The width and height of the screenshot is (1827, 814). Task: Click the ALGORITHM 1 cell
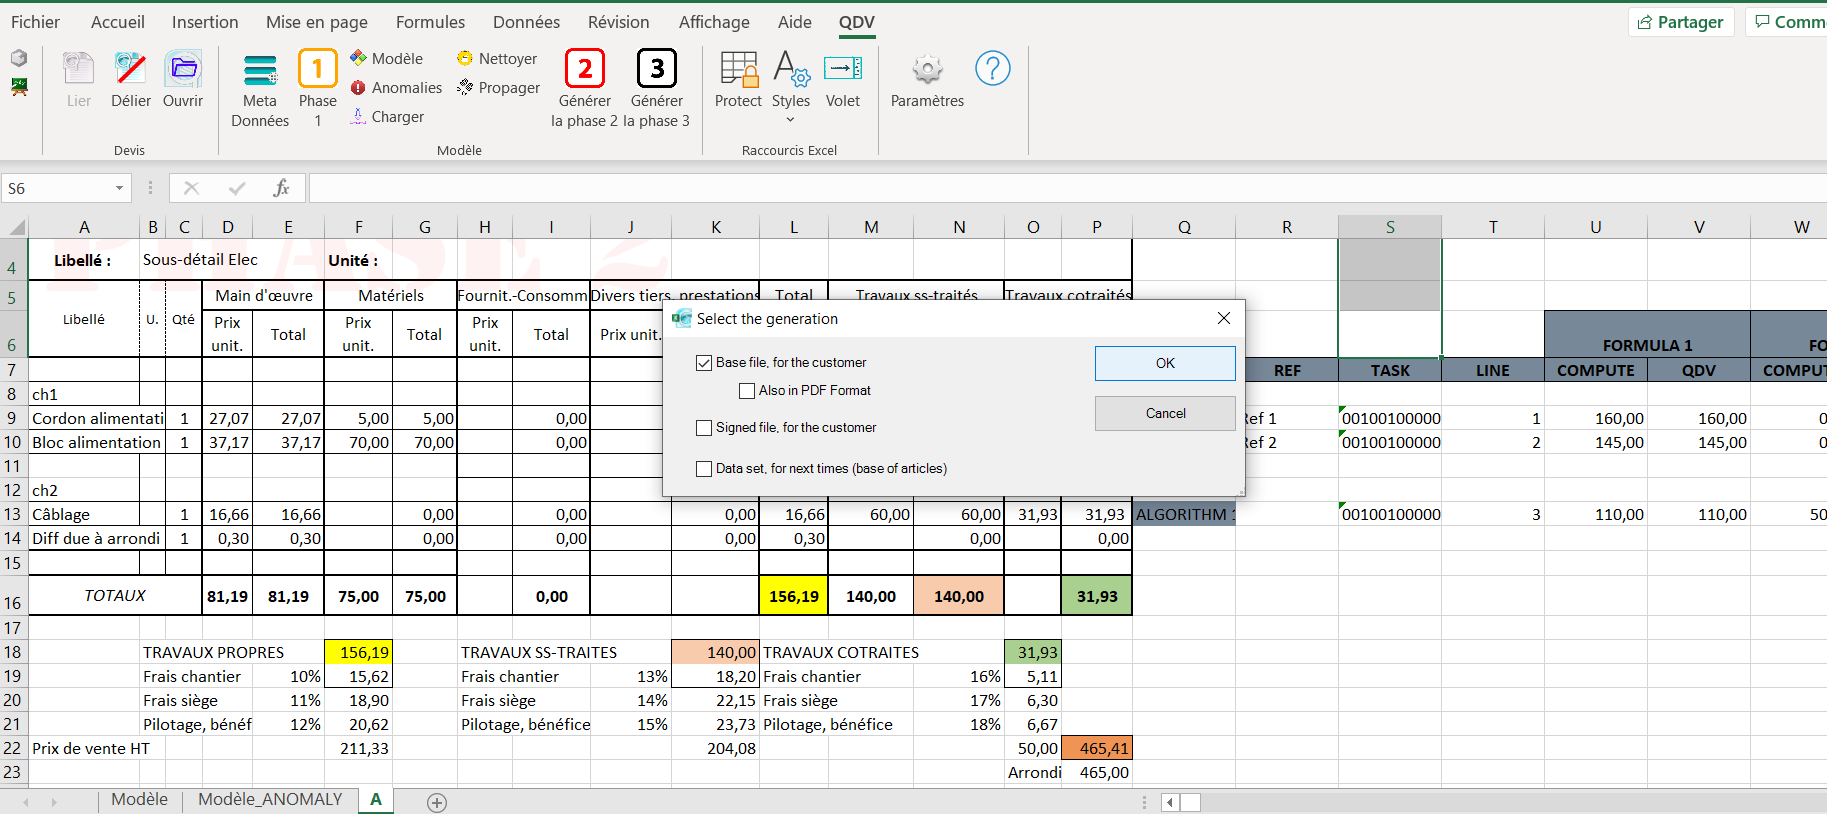click(1184, 514)
